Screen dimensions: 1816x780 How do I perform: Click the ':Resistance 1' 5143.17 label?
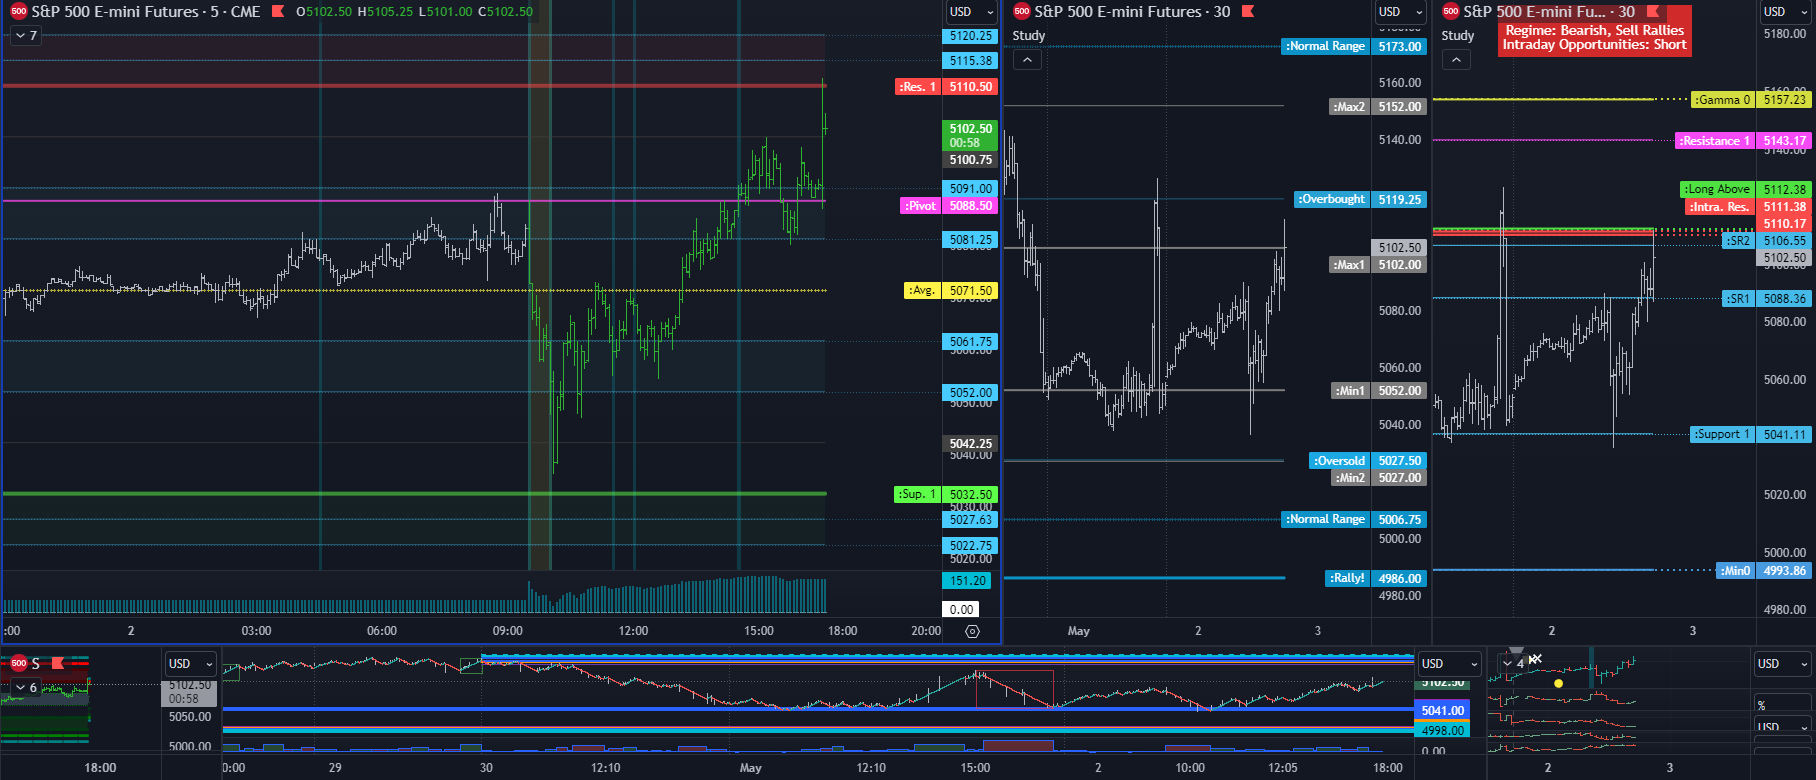1743,141
